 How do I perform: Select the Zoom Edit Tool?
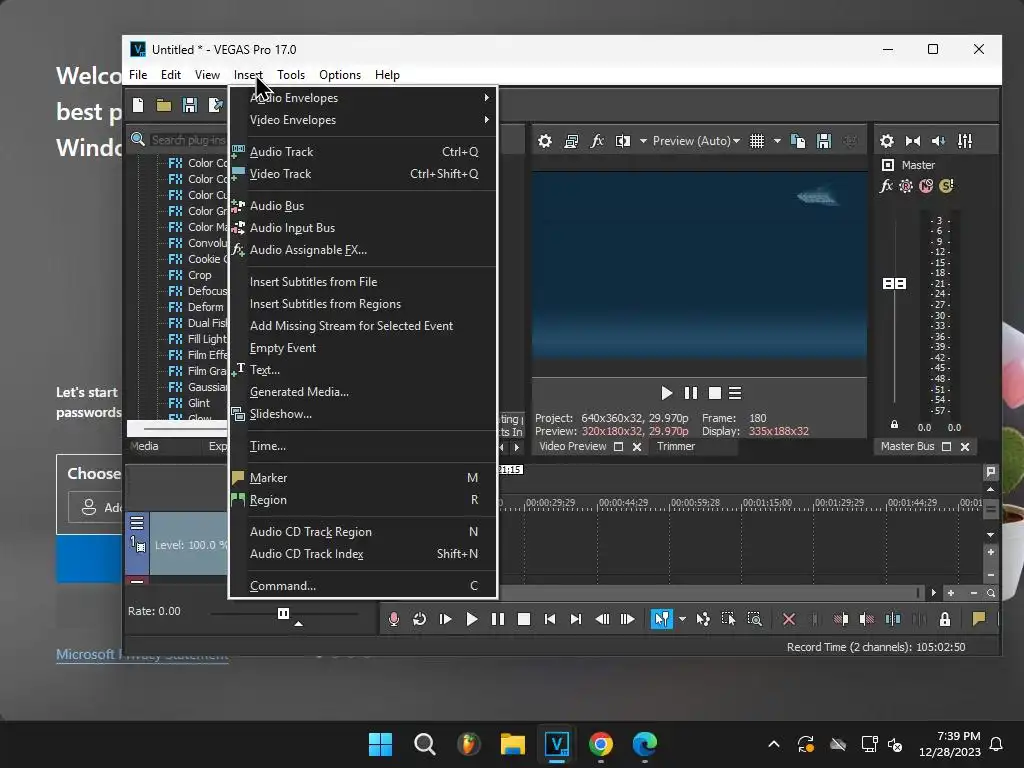point(754,619)
